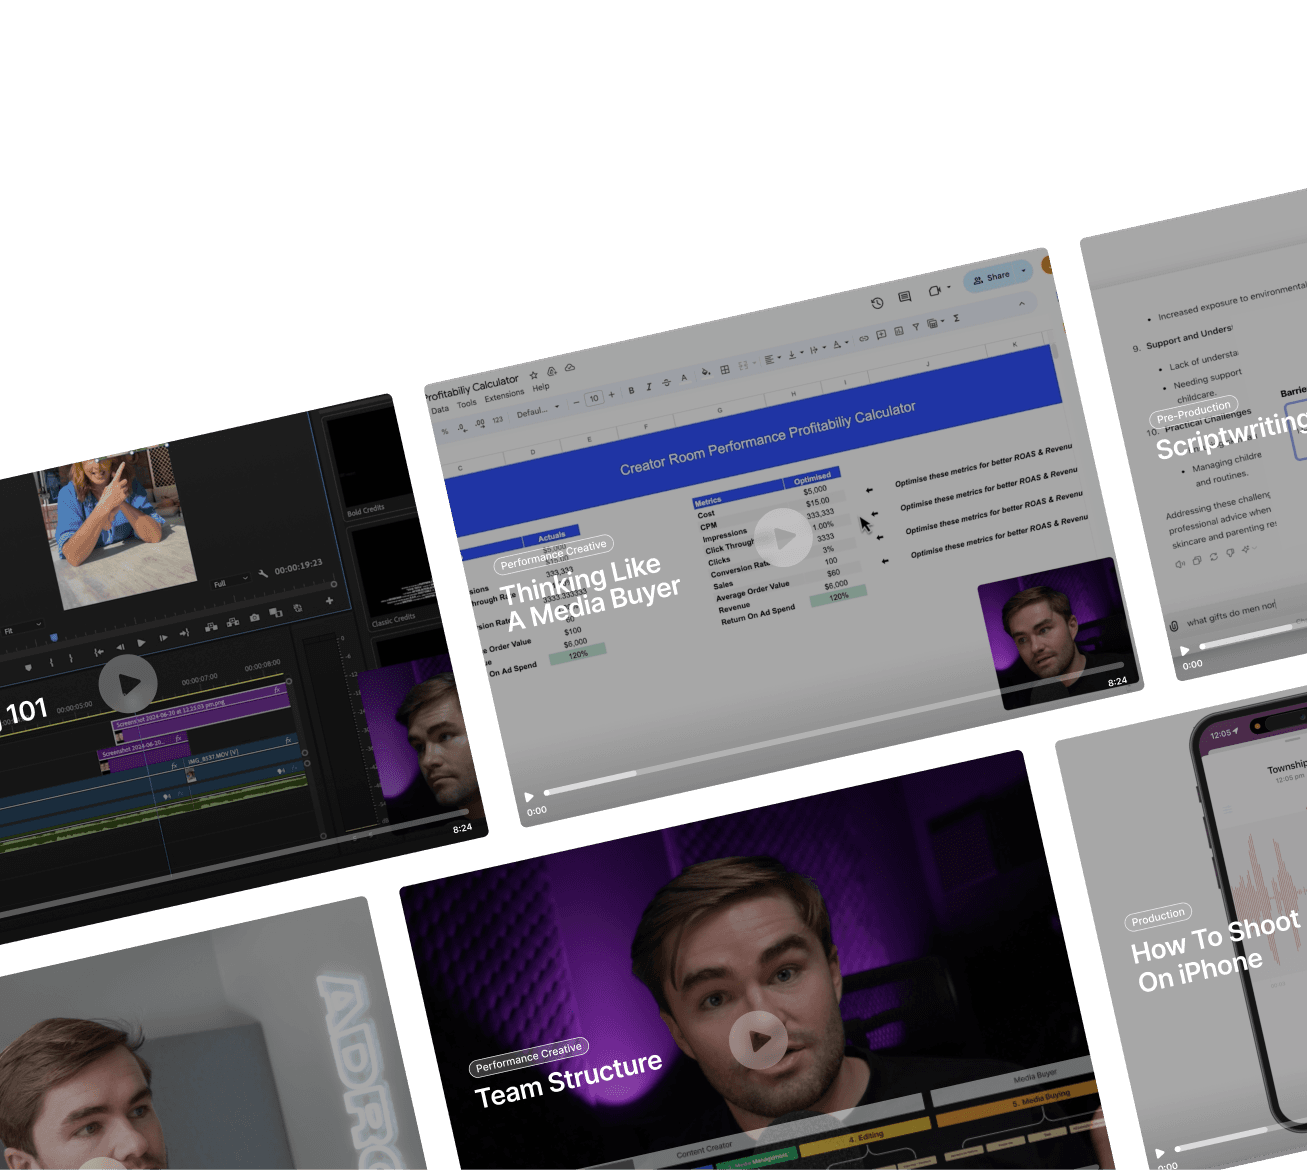Screen dimensions: 1307x1170
Task: Click the insert link icon
Action: coord(864,339)
